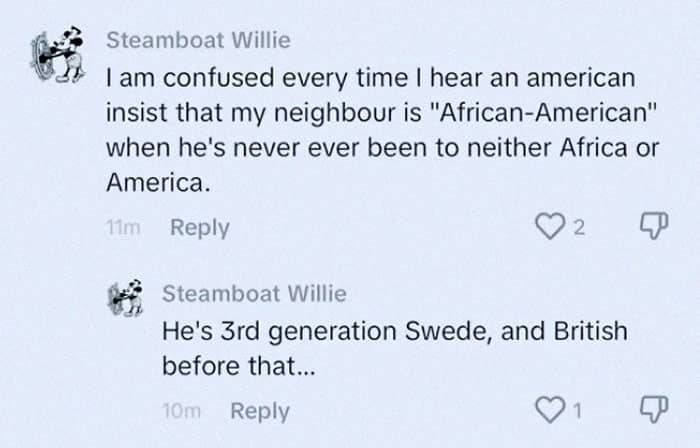This screenshot has height=448, width=700.
Task: Click the "before that..." text in the reply
Action: 238,366
